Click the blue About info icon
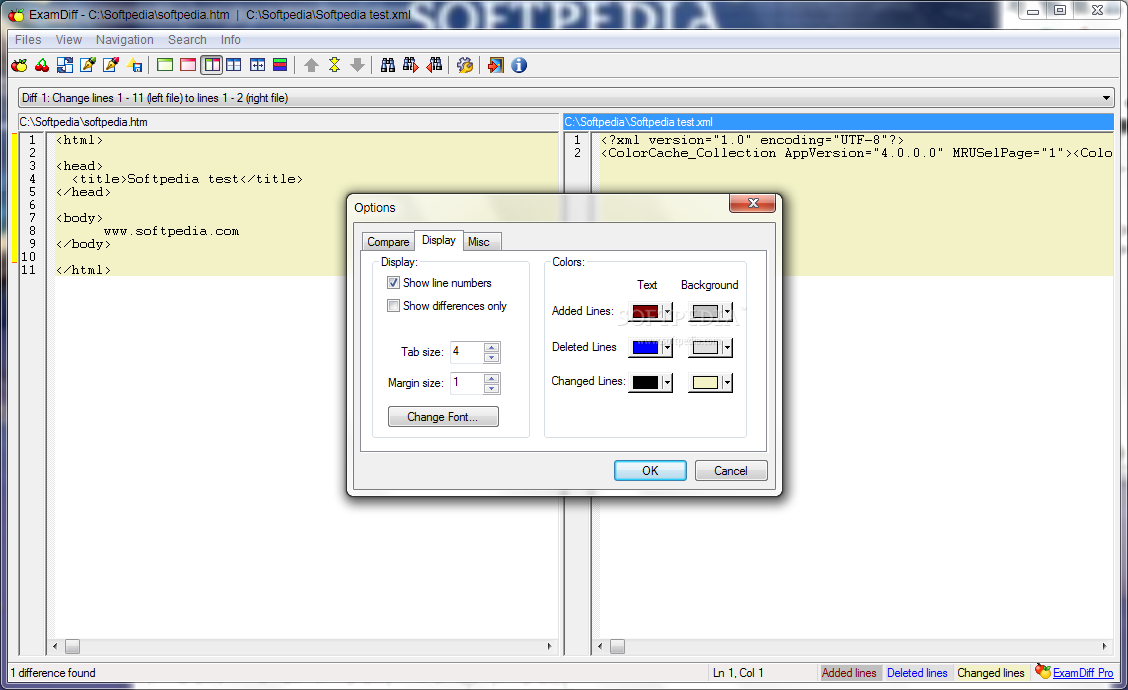 (519, 65)
